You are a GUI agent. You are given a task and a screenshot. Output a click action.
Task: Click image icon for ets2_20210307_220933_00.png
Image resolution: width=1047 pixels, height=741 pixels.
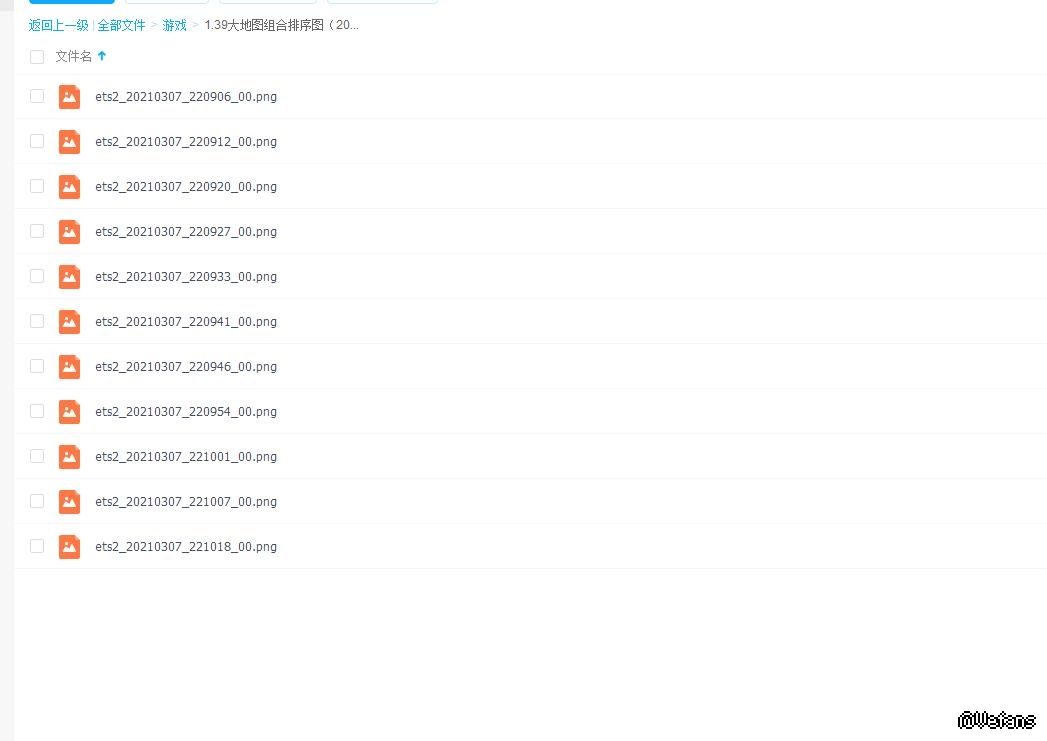coord(69,276)
